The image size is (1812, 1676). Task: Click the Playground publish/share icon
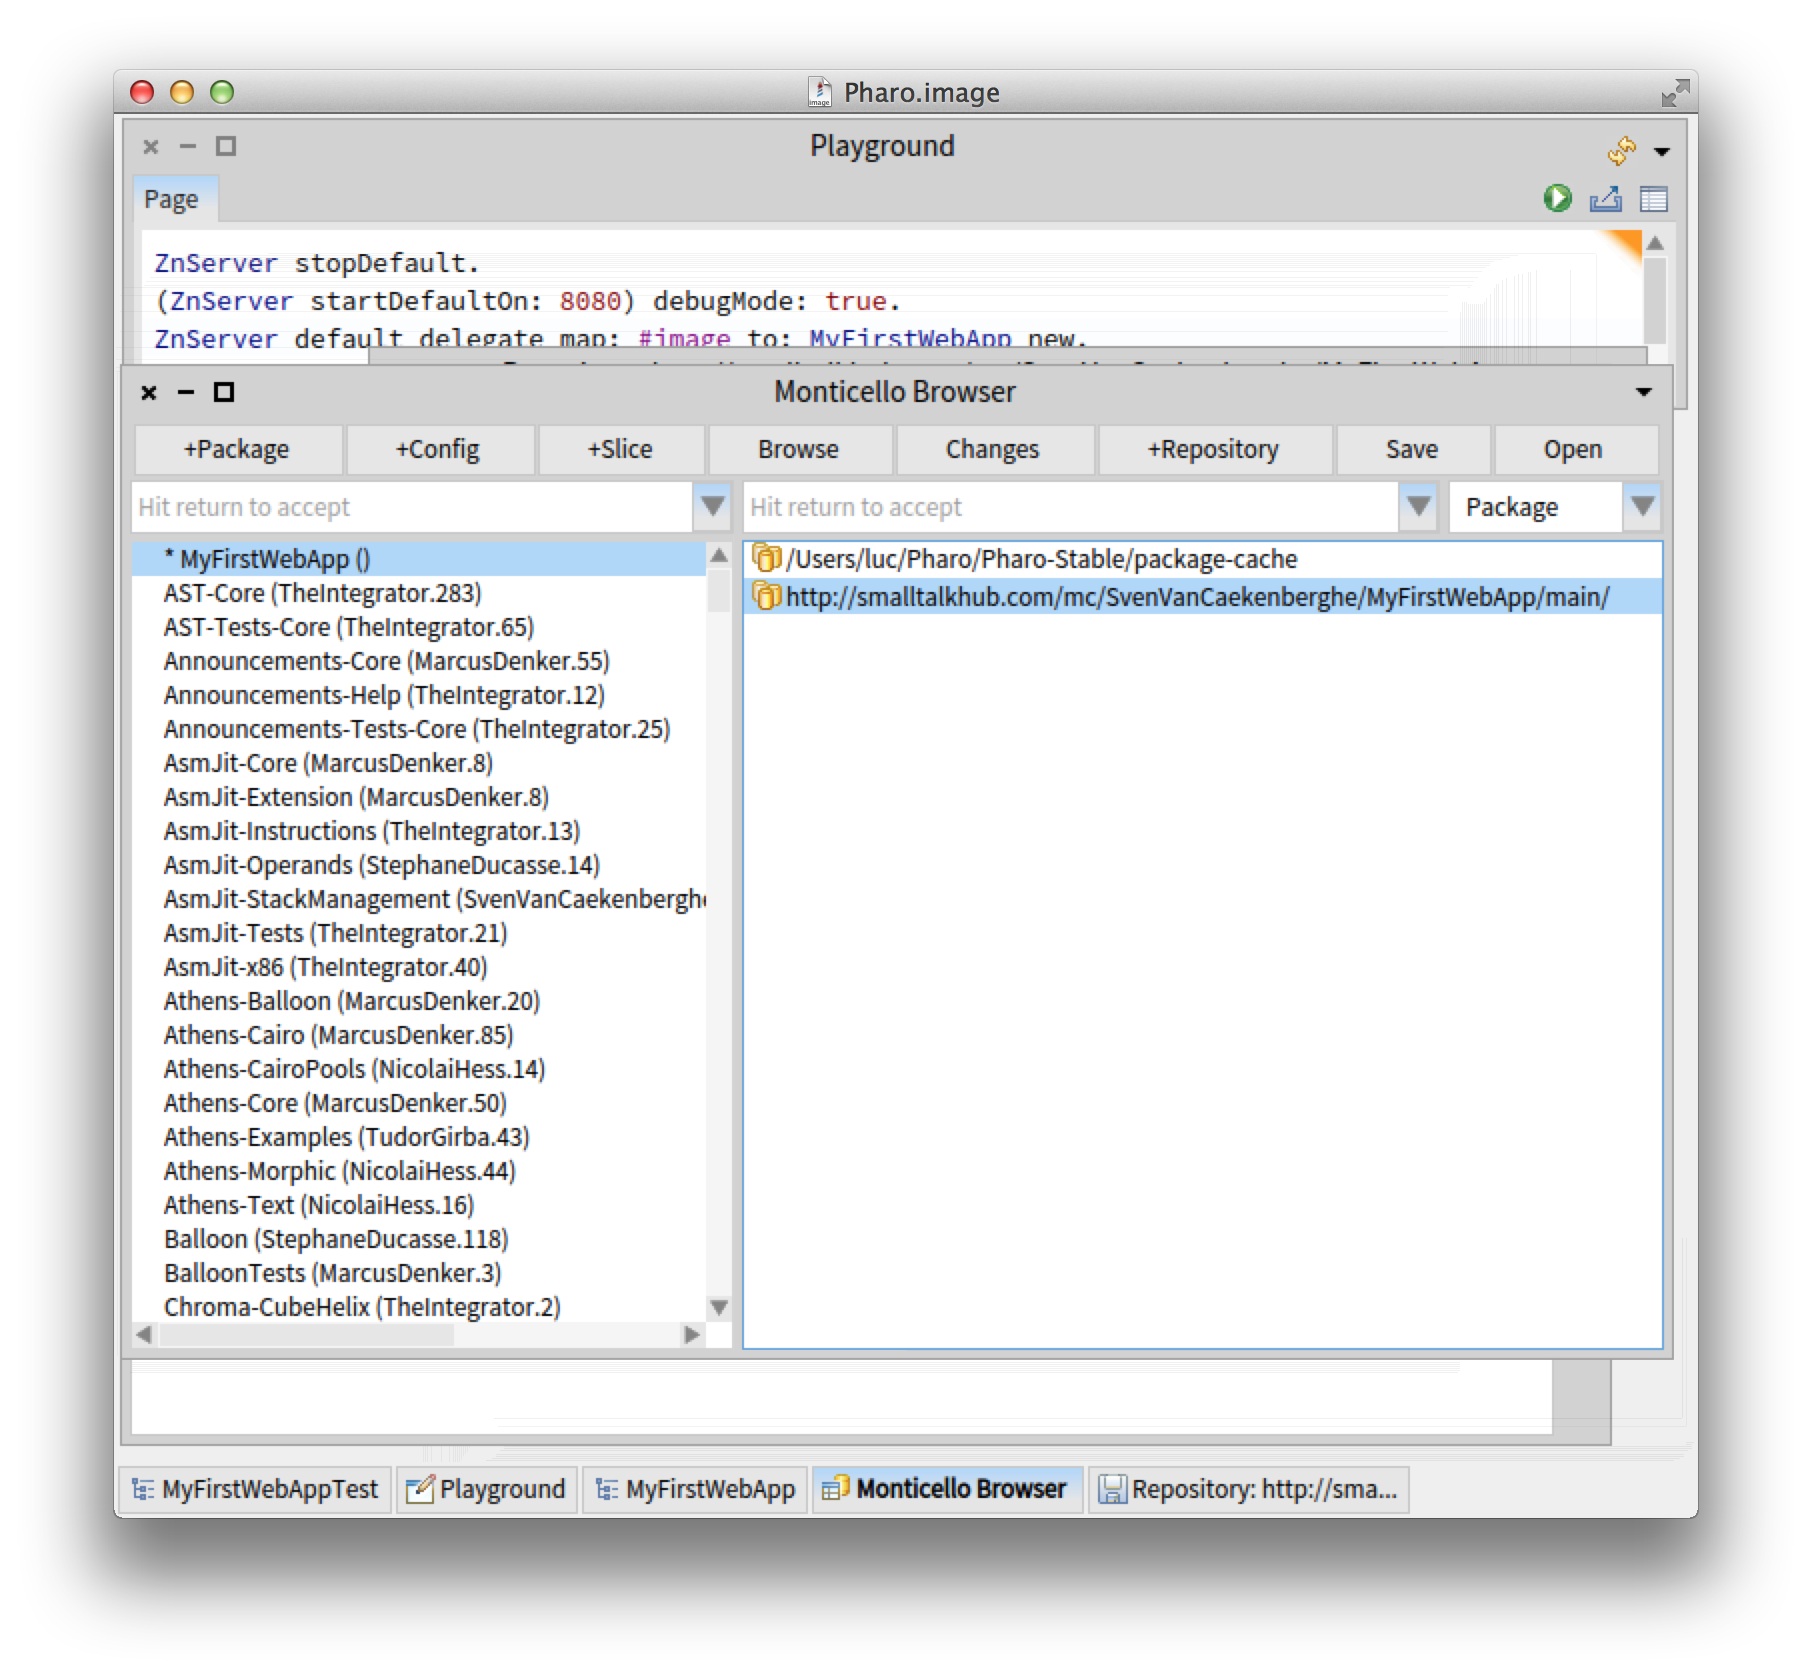[1605, 199]
